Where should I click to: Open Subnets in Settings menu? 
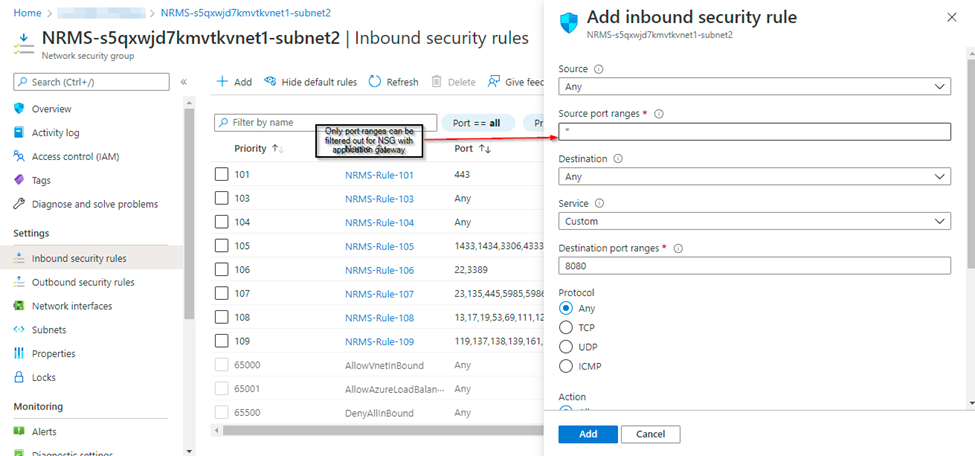tap(51, 330)
